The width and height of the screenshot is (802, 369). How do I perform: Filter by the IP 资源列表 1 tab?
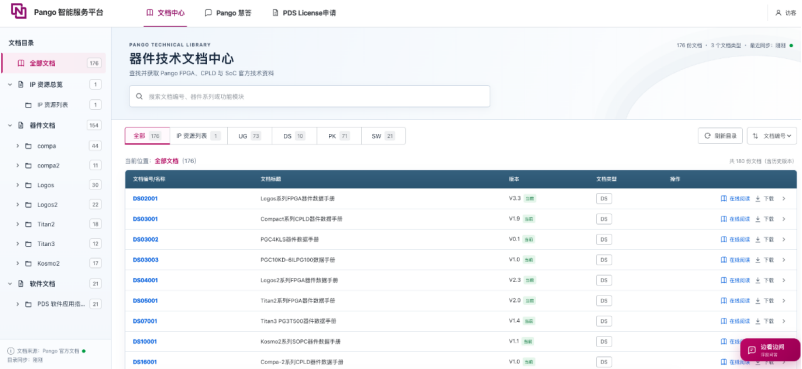pos(198,136)
